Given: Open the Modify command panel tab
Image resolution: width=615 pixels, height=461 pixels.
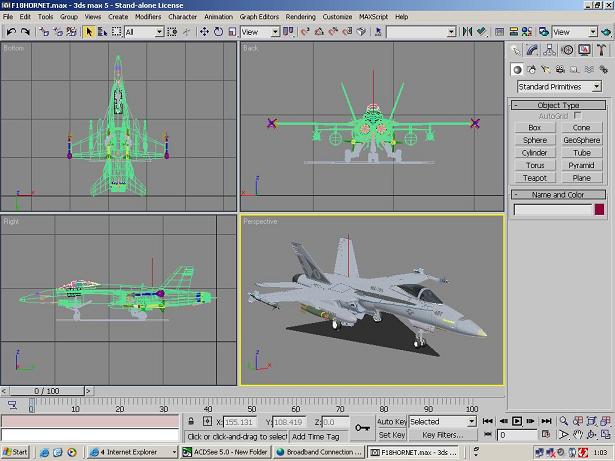Looking at the screenshot, I should (x=533, y=50).
